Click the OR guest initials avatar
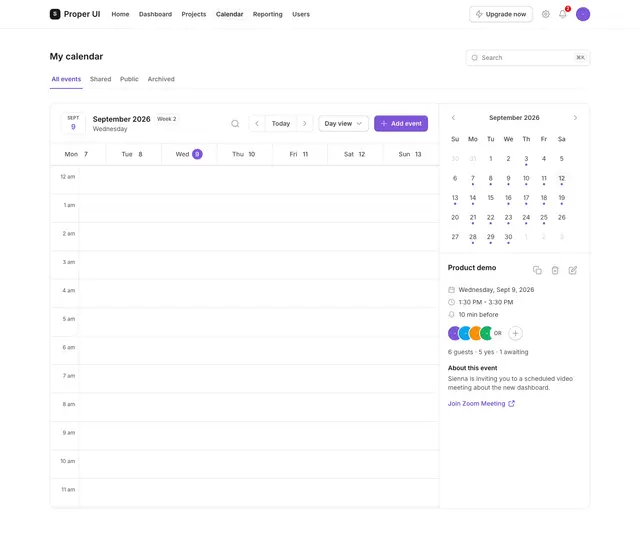The image size is (640, 551). click(x=498, y=333)
